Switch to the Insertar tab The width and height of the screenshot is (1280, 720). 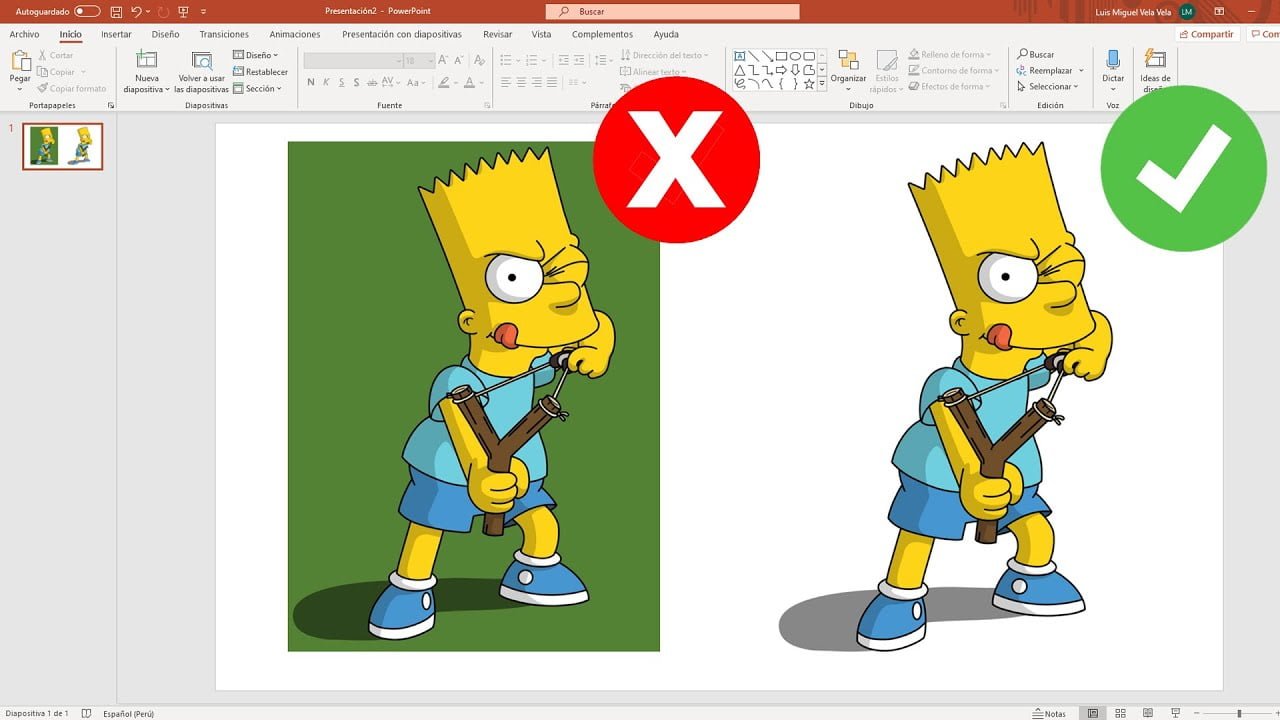pyautogui.click(x=116, y=34)
